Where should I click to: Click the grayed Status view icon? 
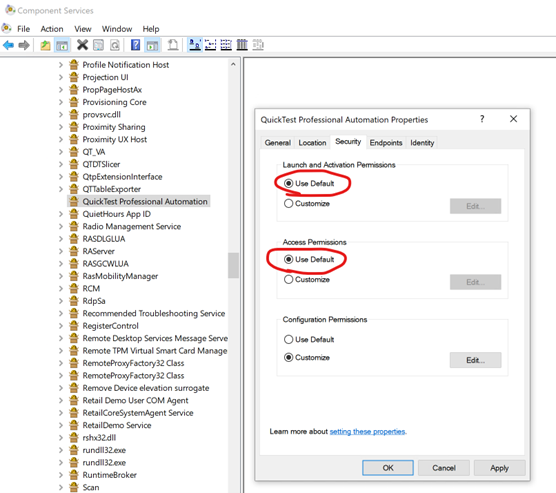[x=258, y=45]
